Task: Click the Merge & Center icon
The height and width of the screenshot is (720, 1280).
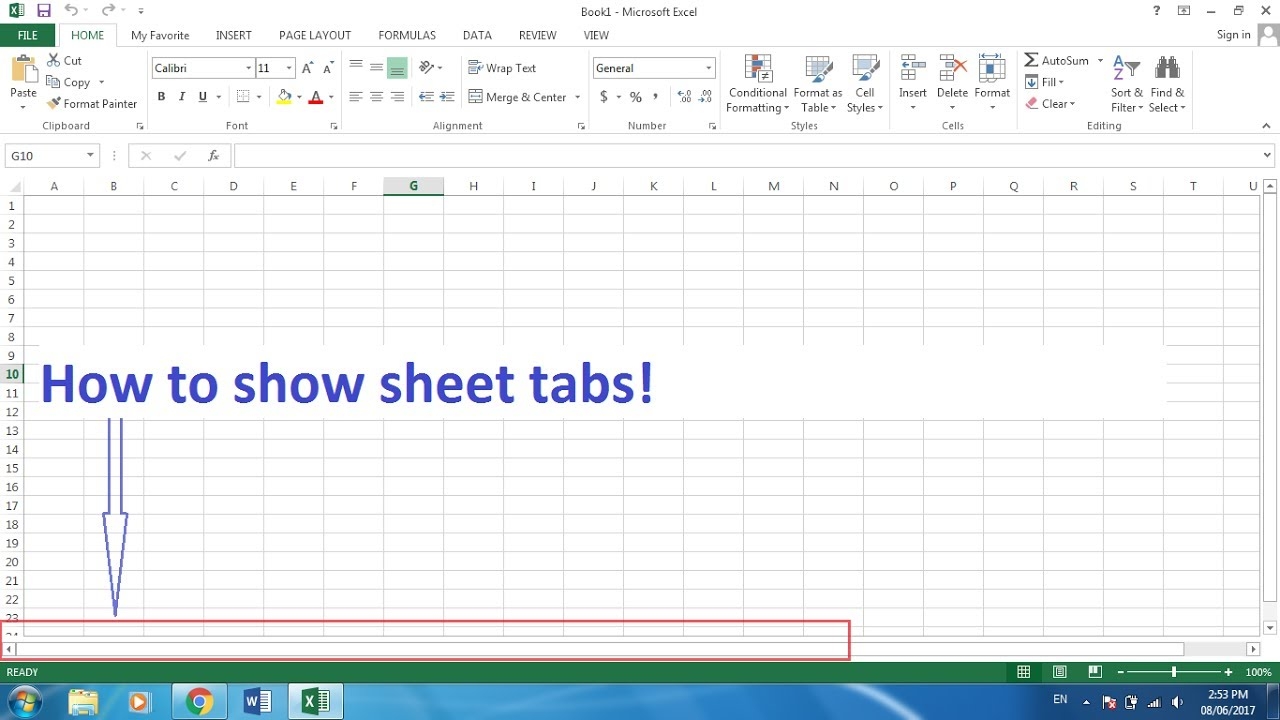Action: 476,97
